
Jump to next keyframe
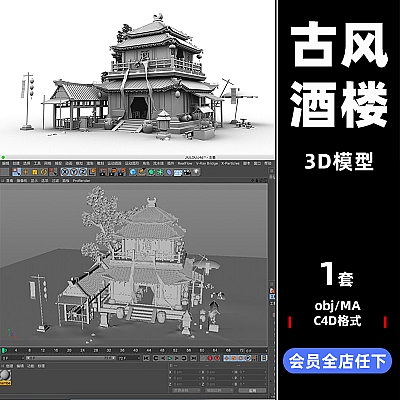[x=184, y=358]
